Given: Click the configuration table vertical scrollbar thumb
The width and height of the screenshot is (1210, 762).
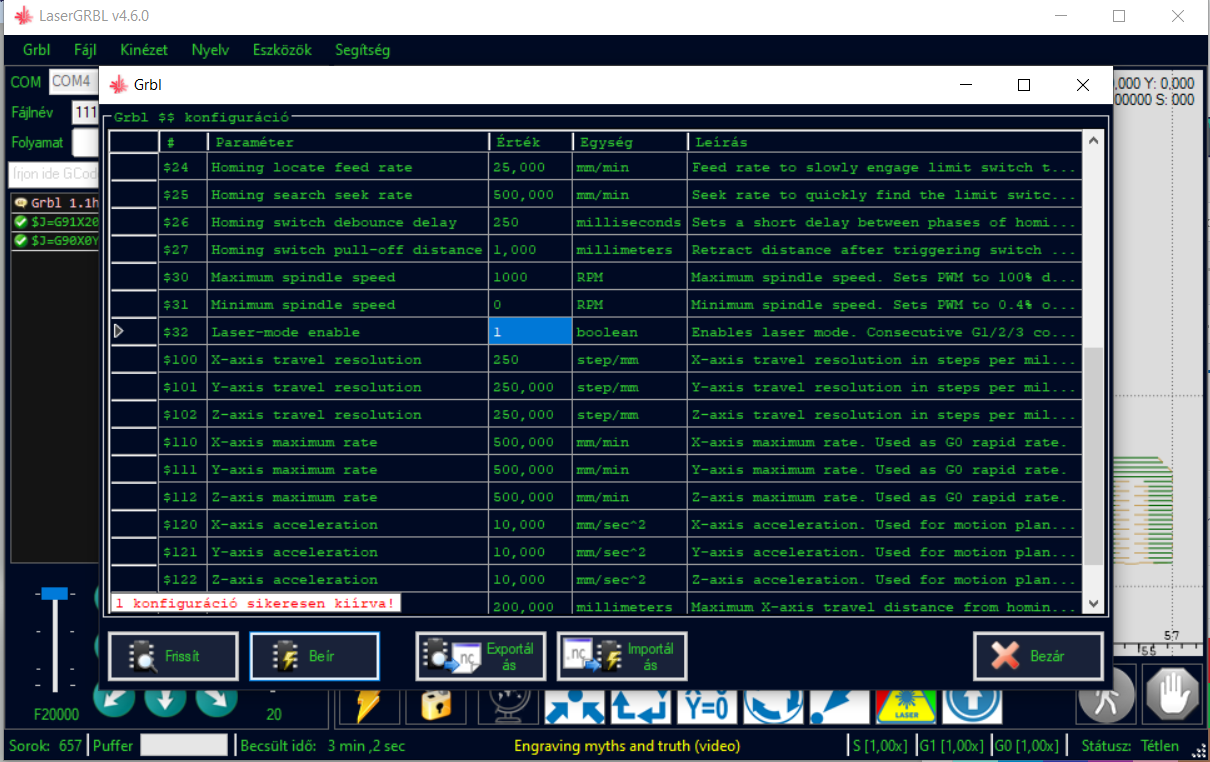Looking at the screenshot, I should point(1093,457).
